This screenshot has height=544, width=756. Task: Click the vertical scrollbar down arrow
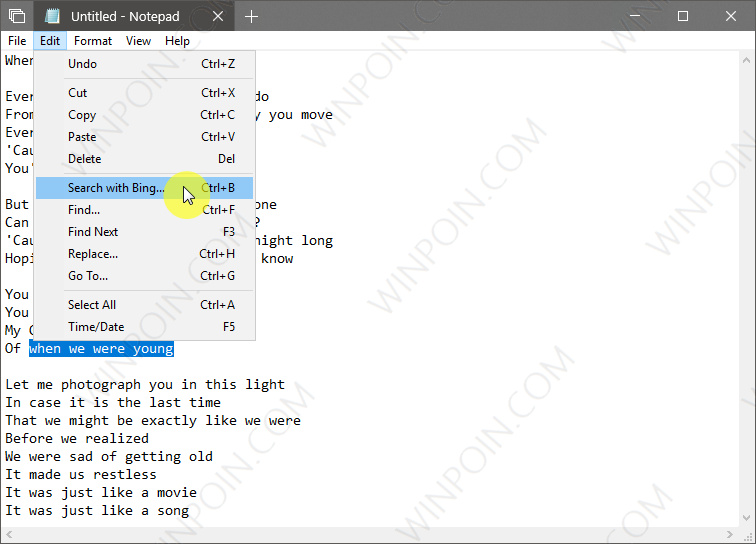click(746, 518)
